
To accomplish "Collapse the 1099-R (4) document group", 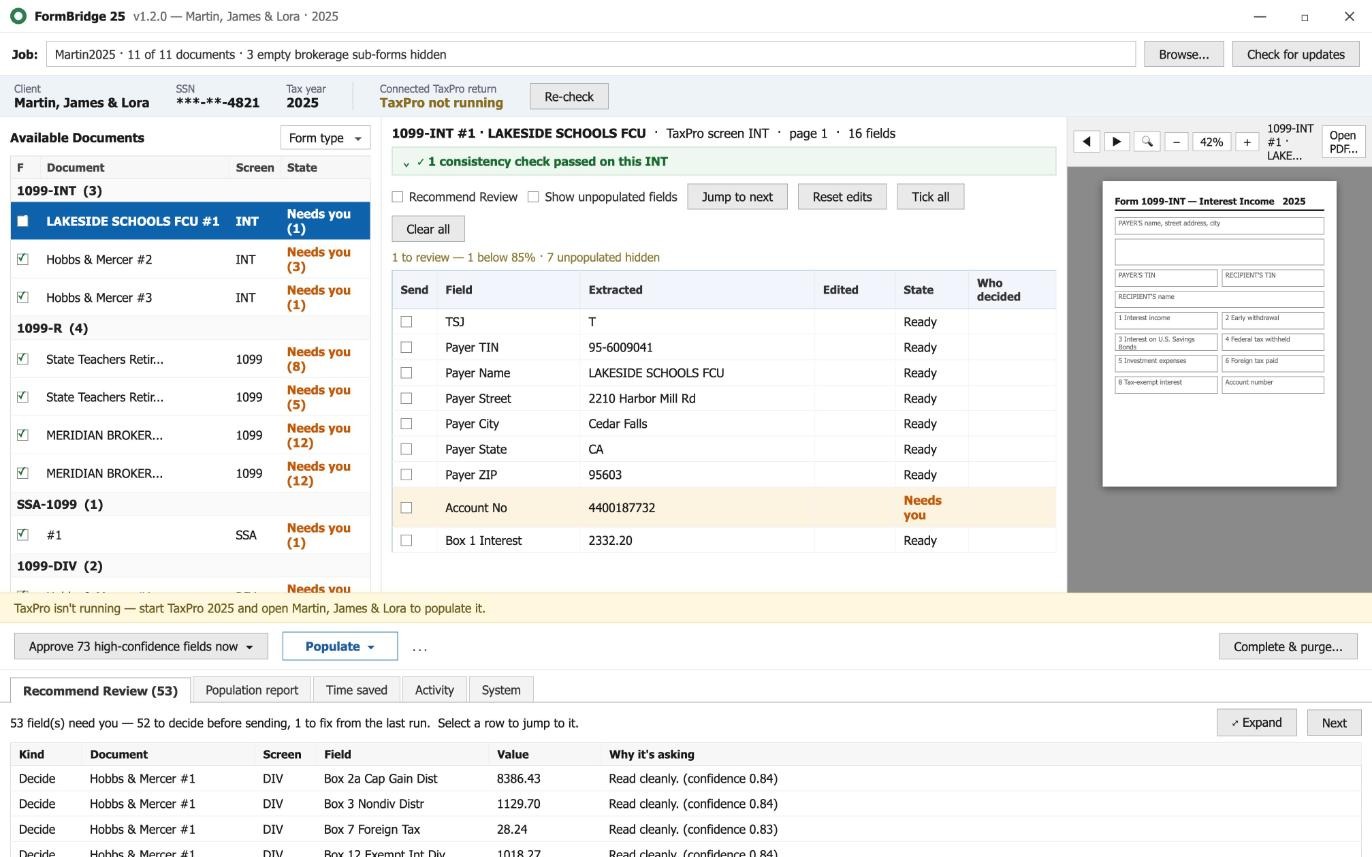I will point(190,328).
